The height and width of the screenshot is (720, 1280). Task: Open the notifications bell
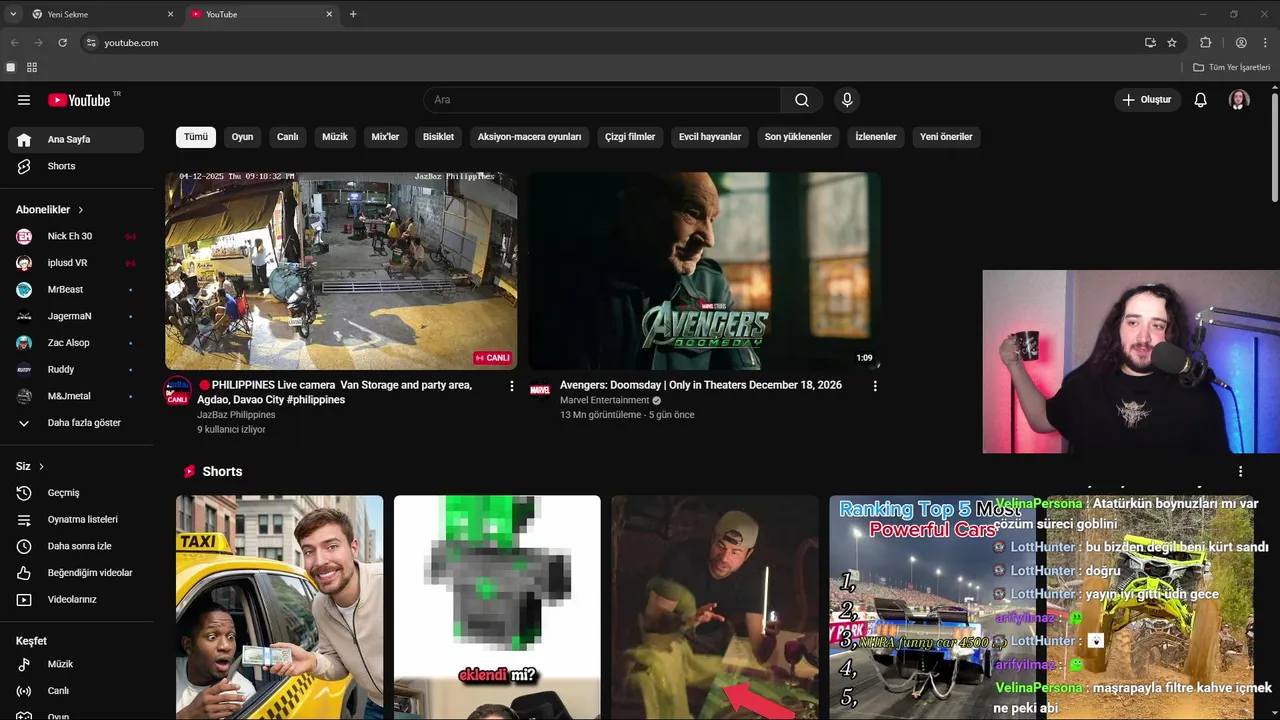tap(1201, 100)
